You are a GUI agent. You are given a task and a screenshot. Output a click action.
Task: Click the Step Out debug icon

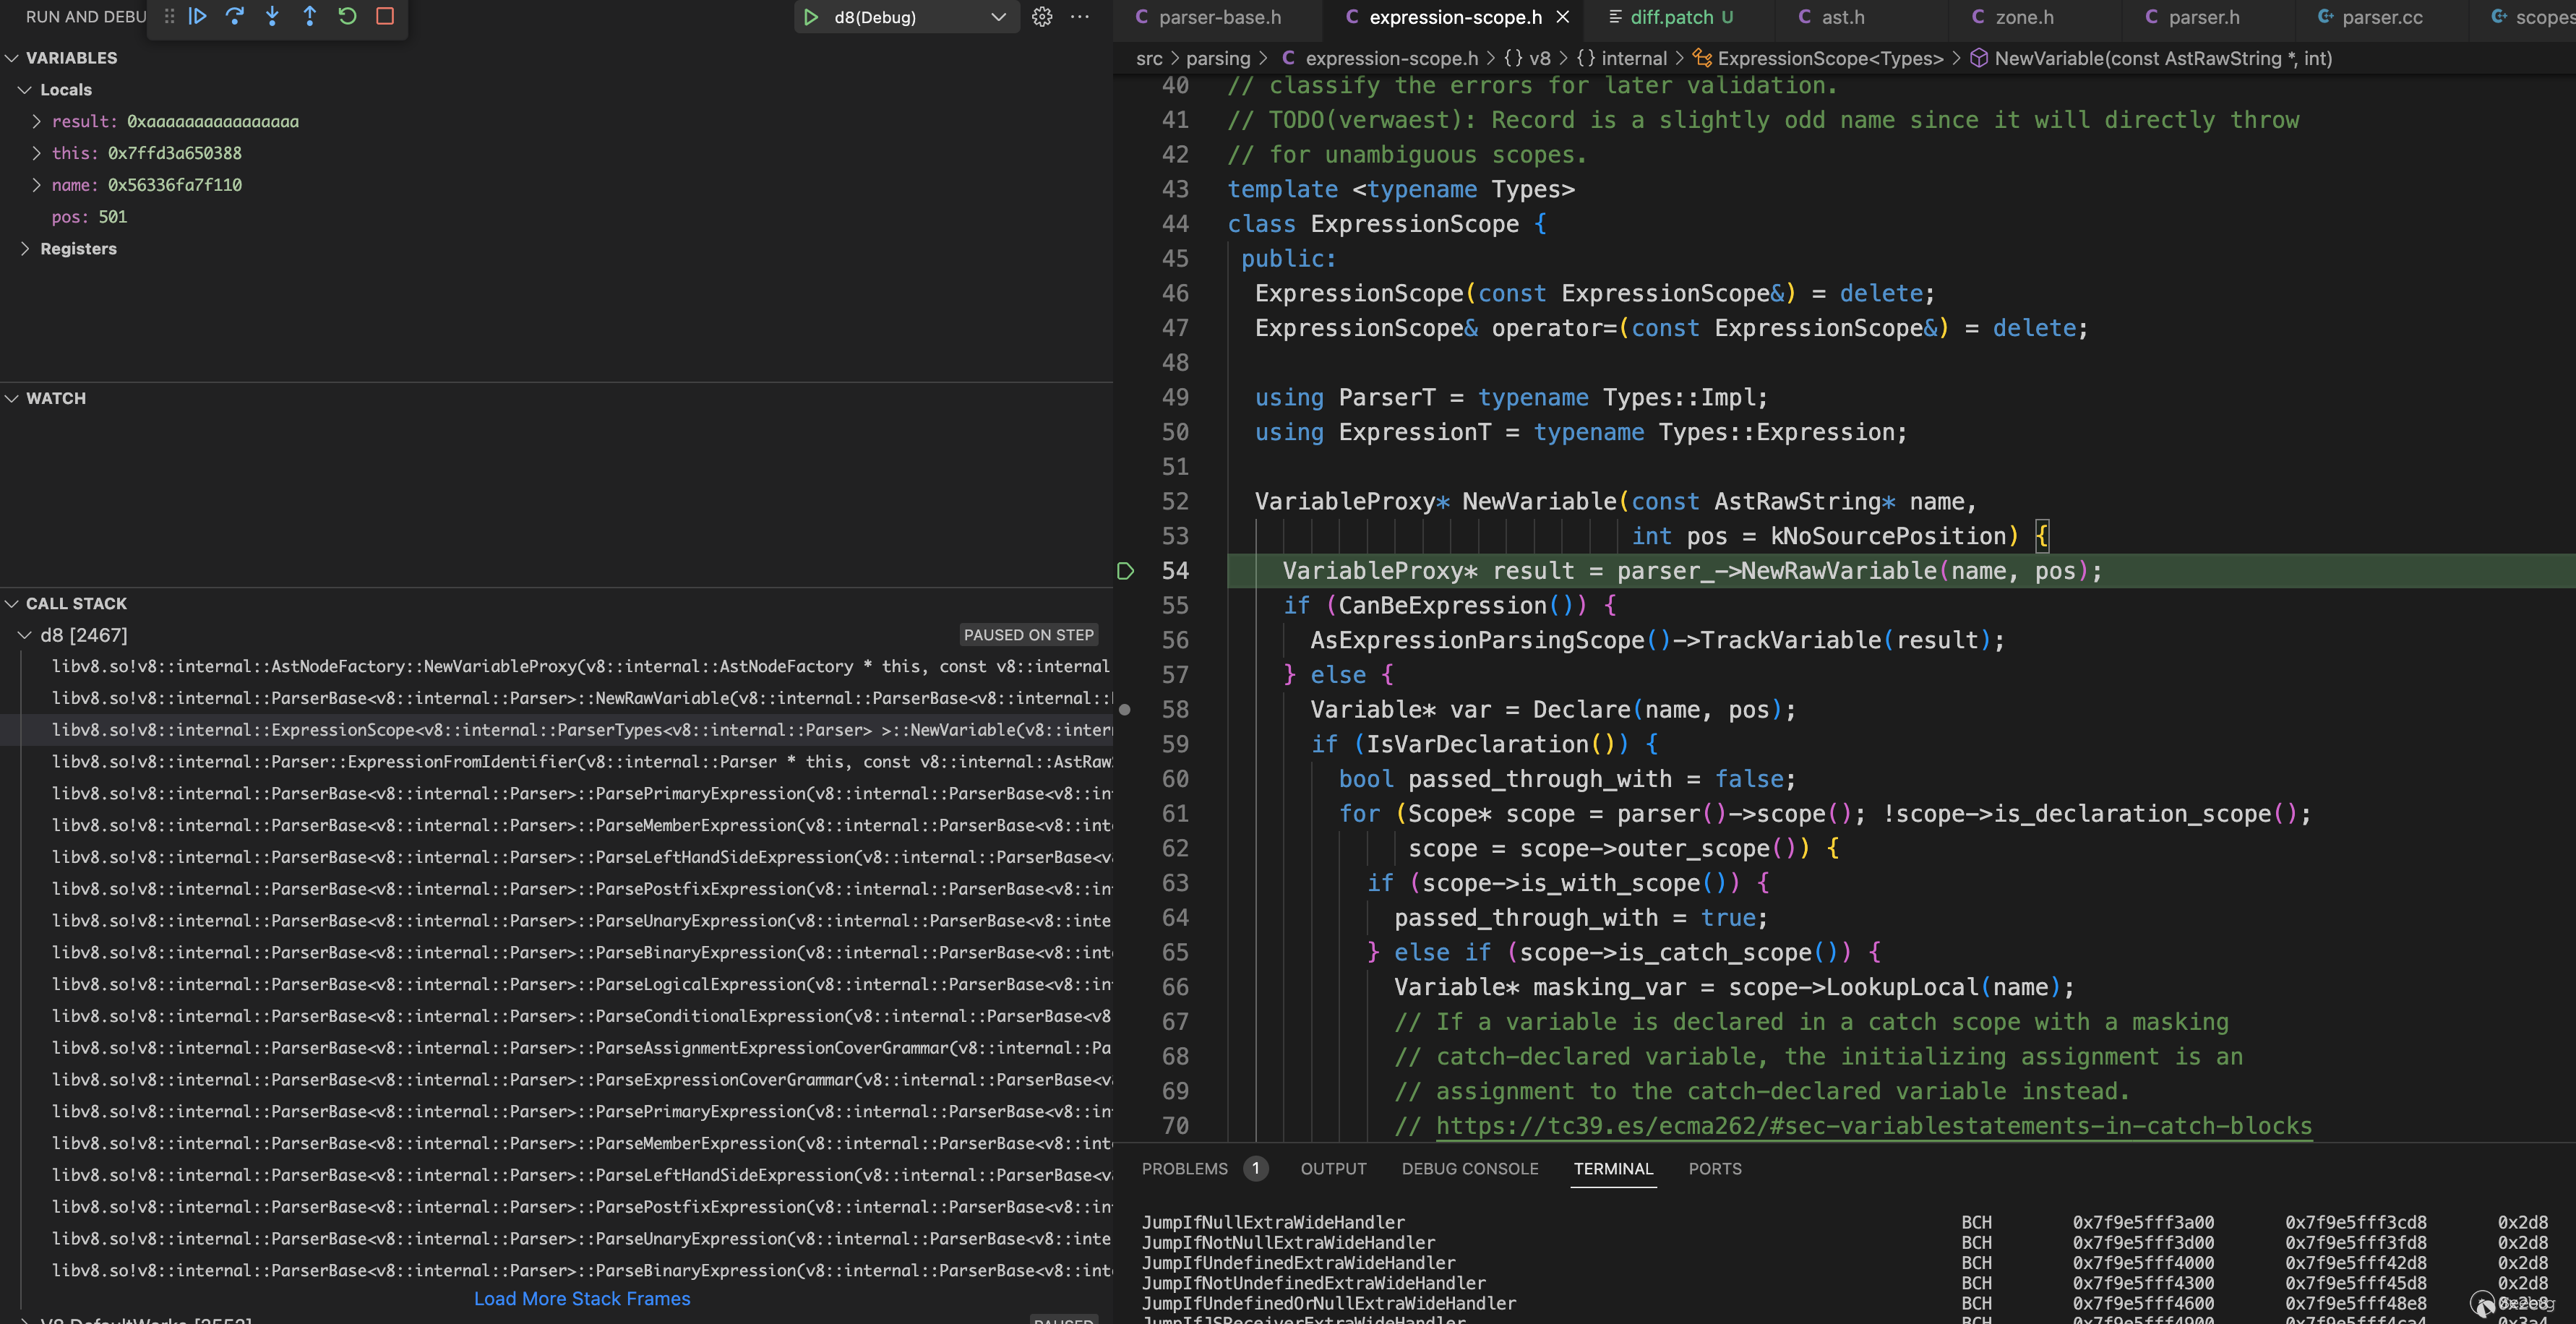[310, 16]
